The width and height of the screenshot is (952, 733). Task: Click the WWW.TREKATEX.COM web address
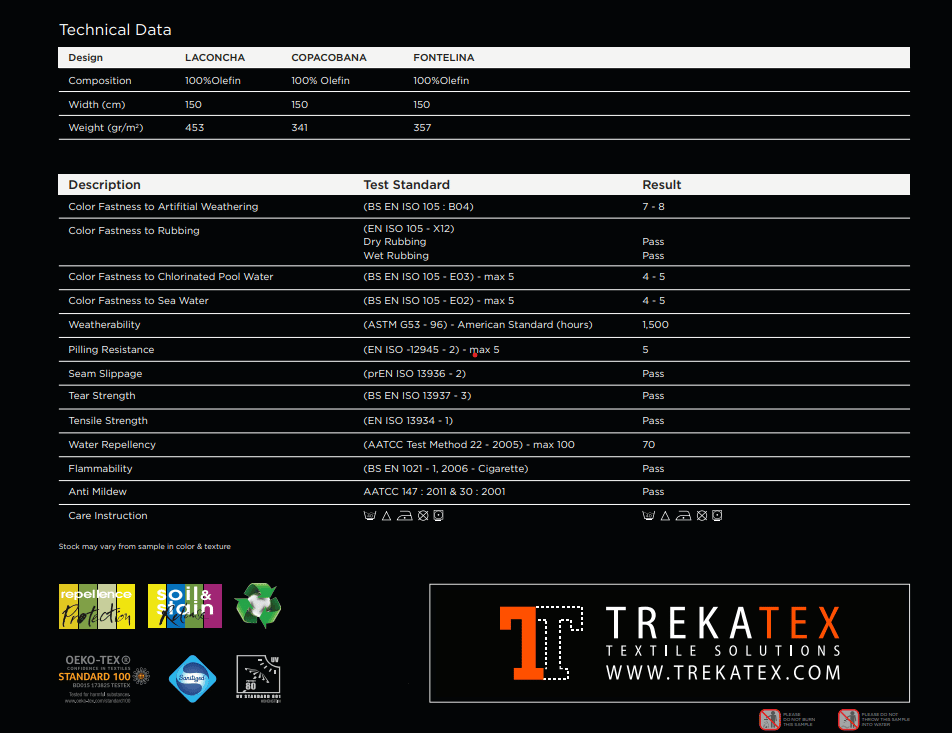[x=723, y=672]
